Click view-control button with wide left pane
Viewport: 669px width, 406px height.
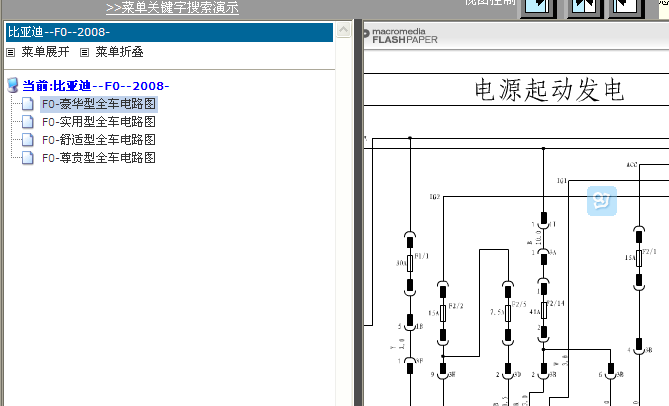point(539,8)
